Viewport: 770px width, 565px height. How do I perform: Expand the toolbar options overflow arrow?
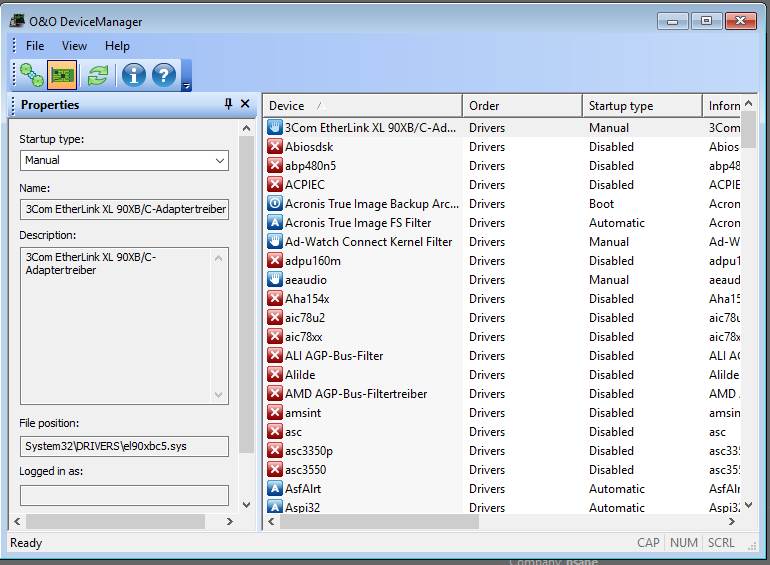tap(186, 86)
